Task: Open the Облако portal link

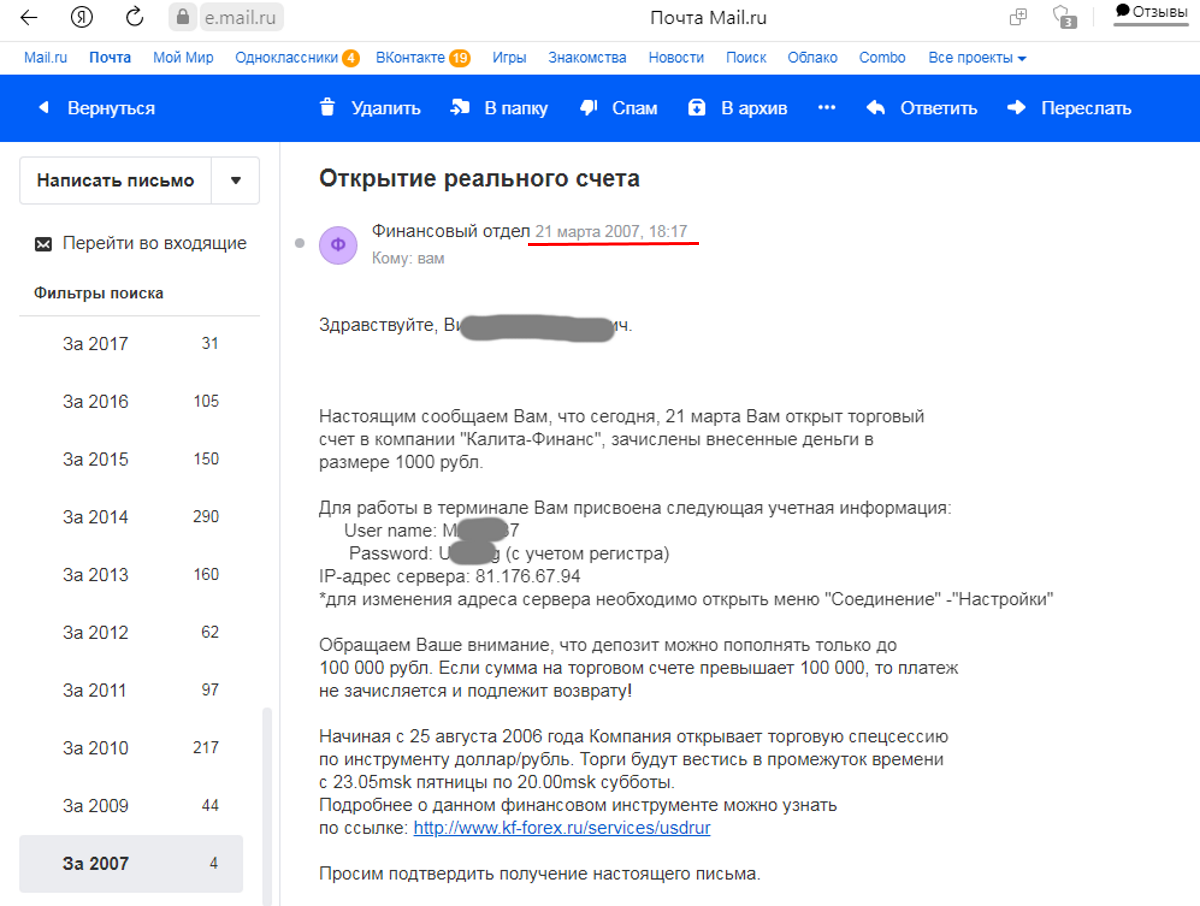Action: 812,58
